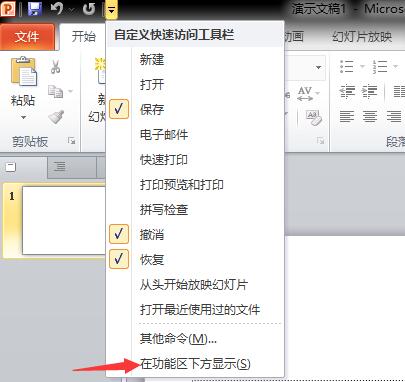Toggle 新建 in the toolbar menu
This screenshot has height=382, width=405.
point(195,60)
